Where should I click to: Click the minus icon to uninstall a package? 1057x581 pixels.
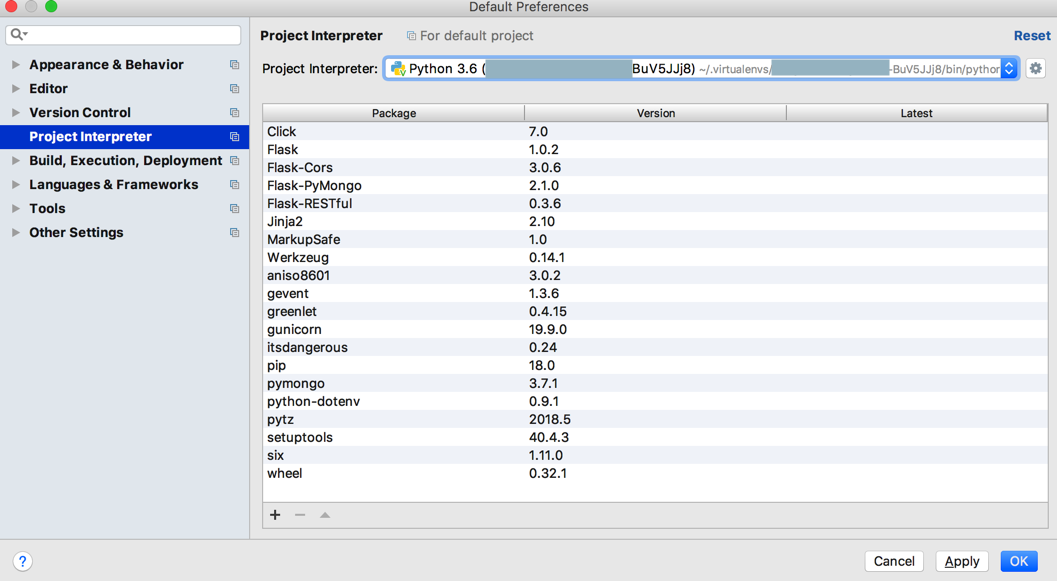click(300, 515)
